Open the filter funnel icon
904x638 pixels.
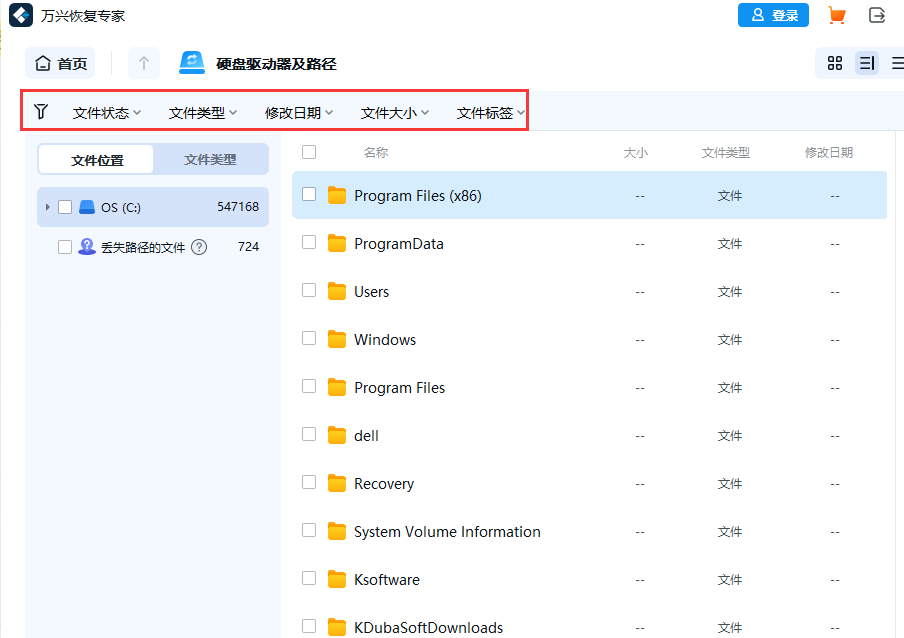(x=41, y=112)
